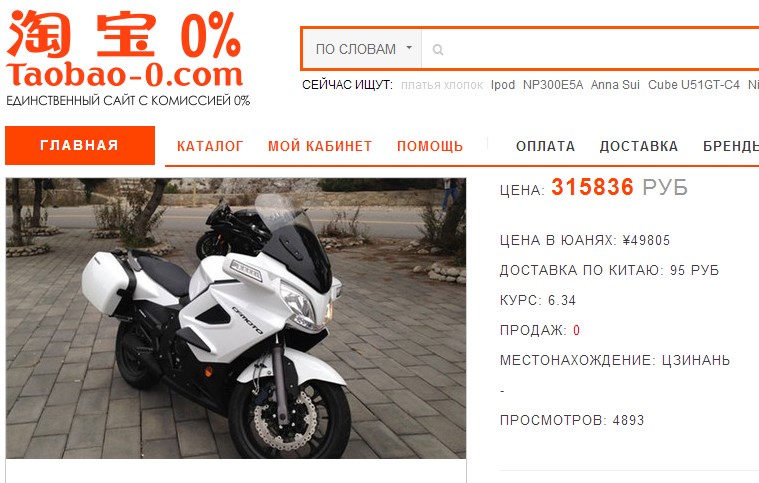Click the Taobao-0.com logo
The height and width of the screenshot is (483, 759).
[x=127, y=58]
